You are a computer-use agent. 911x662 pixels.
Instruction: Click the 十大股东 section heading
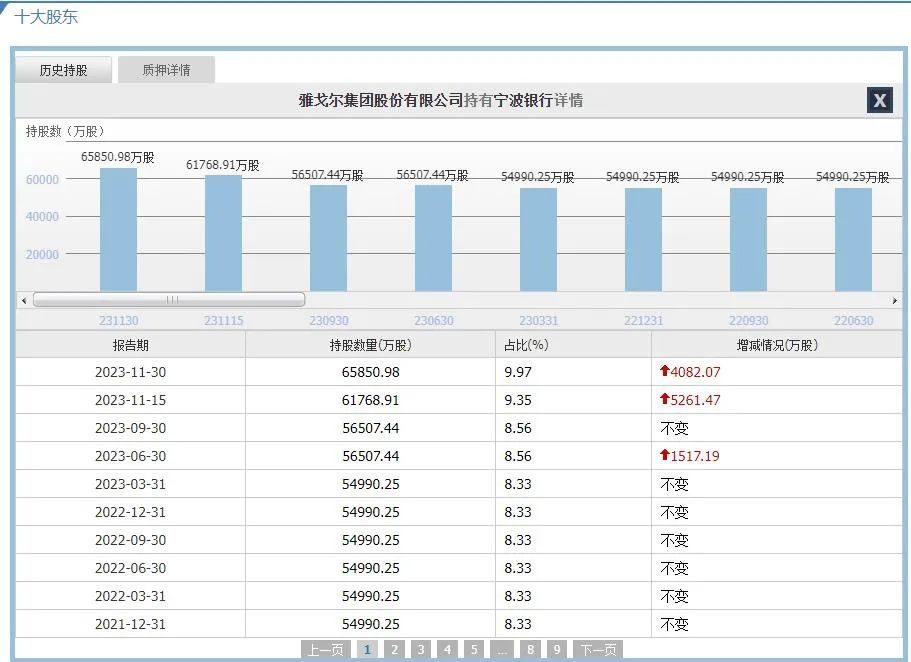[46, 17]
